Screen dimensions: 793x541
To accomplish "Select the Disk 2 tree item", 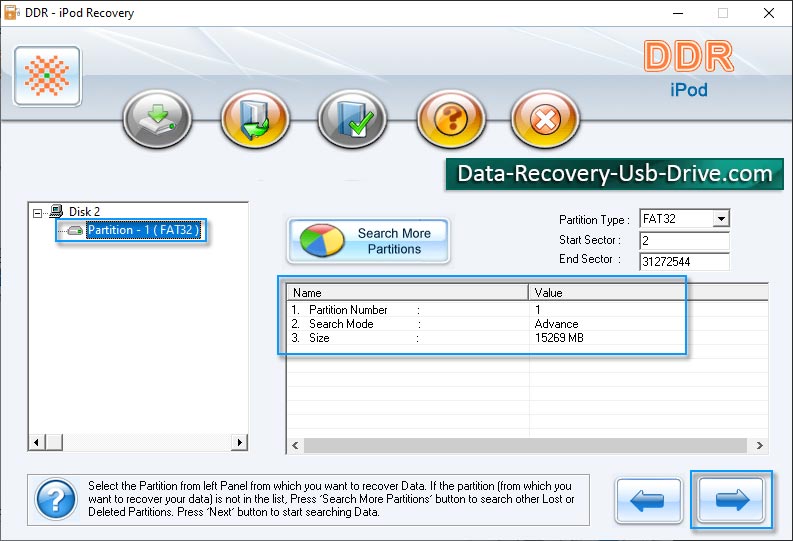I will 84,211.
